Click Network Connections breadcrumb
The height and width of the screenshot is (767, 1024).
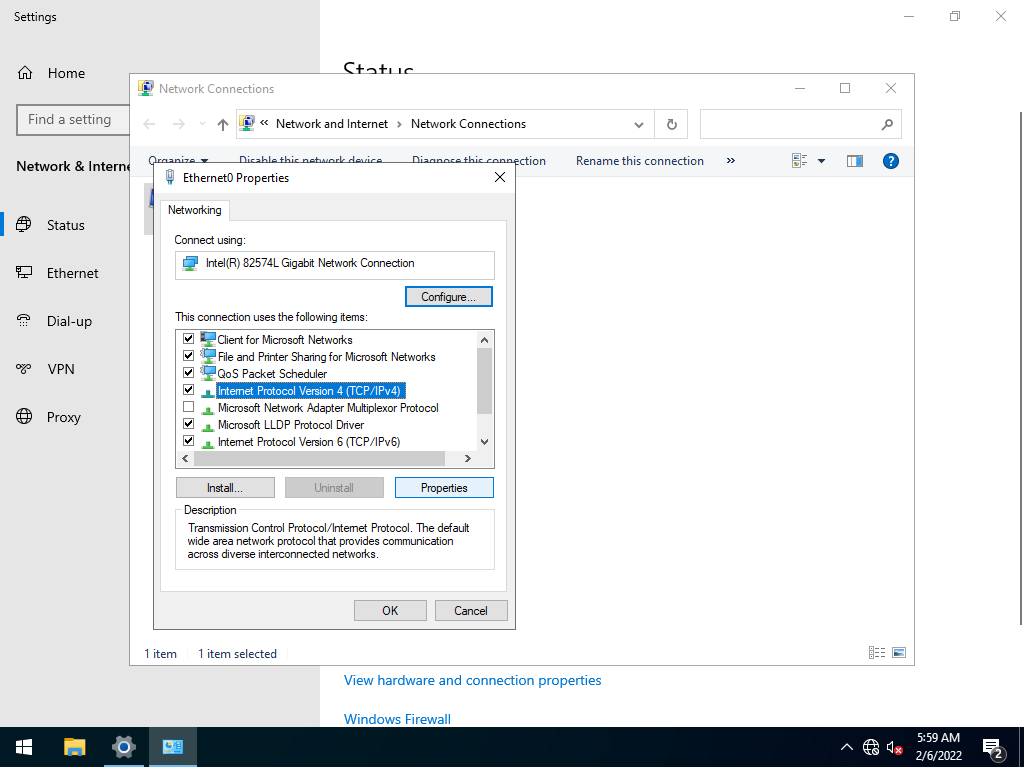pyautogui.click(x=468, y=124)
